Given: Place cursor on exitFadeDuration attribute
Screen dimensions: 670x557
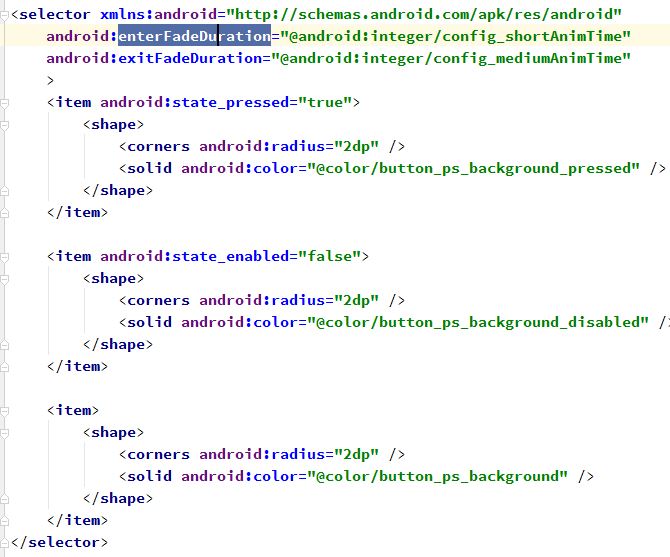Looking at the screenshot, I should point(190,58).
